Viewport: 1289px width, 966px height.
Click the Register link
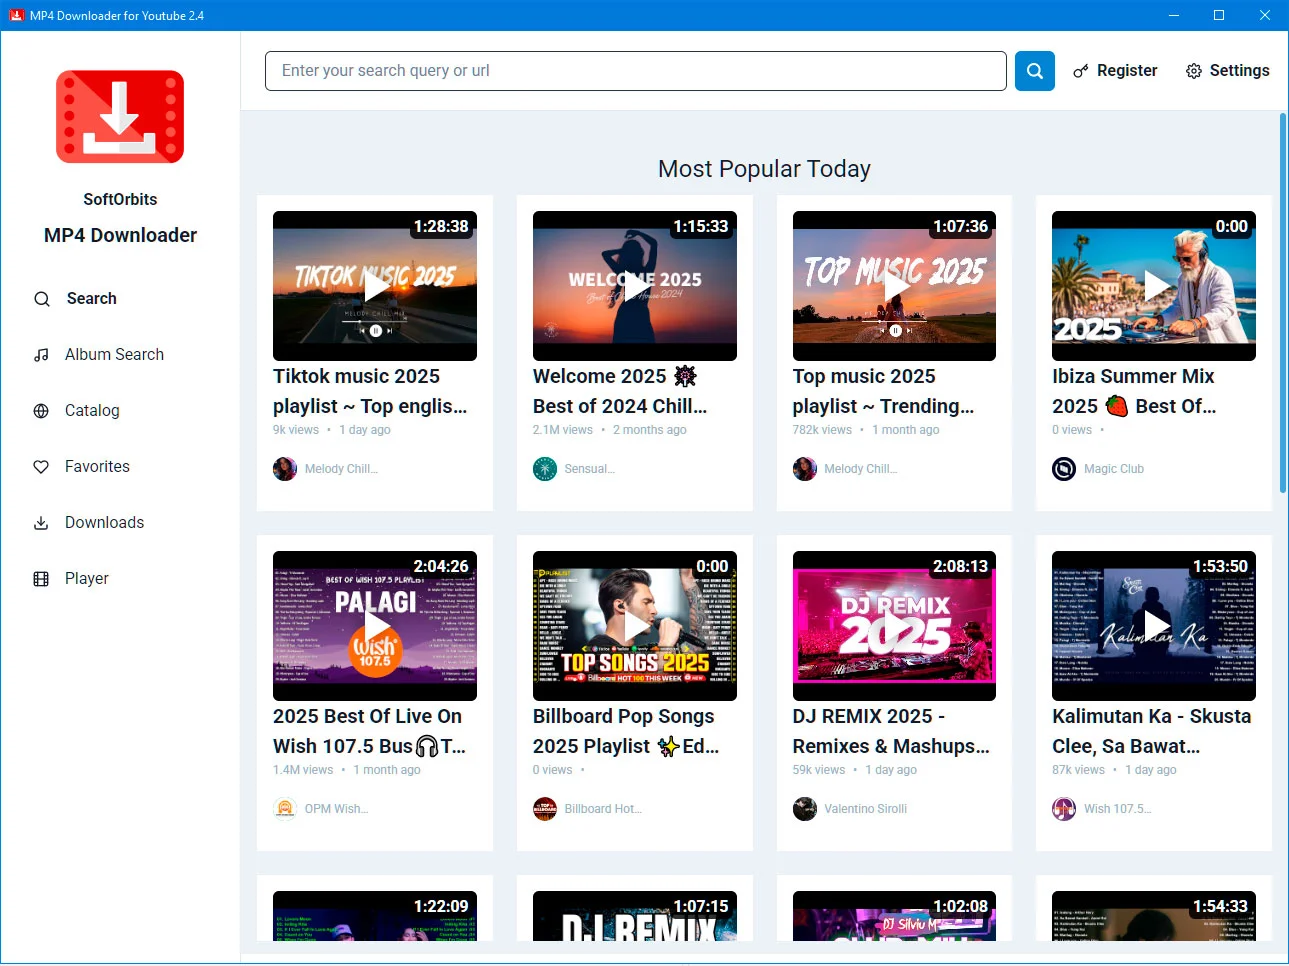[x=1127, y=70]
